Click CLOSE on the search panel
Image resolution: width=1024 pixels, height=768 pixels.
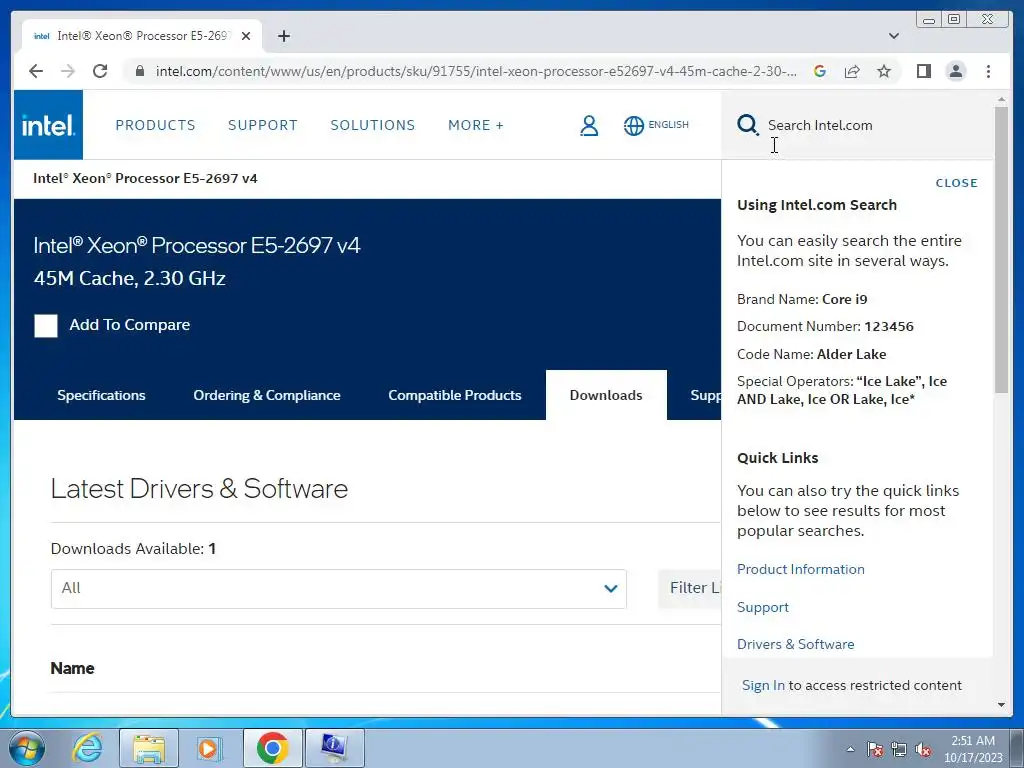[956, 183]
